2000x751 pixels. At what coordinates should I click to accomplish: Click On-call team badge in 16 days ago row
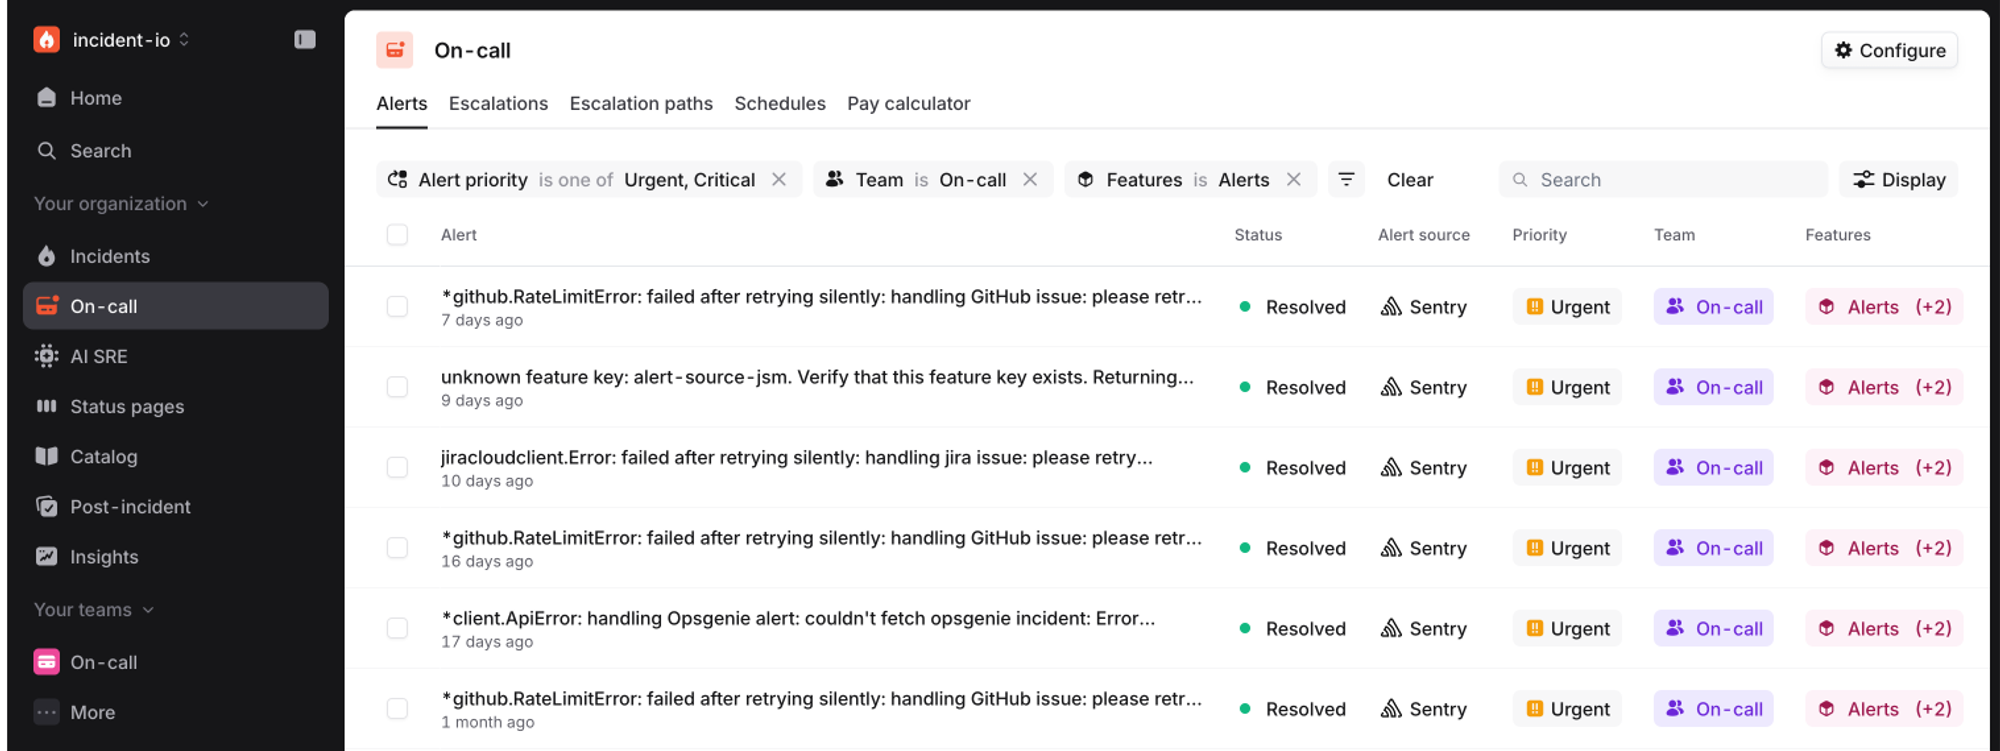tap(1713, 548)
